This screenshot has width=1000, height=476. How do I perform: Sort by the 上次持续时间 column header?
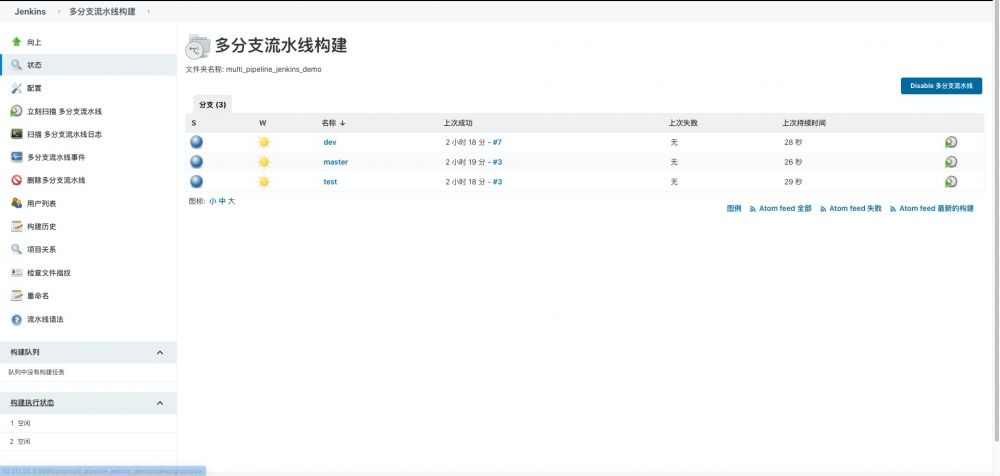804,123
